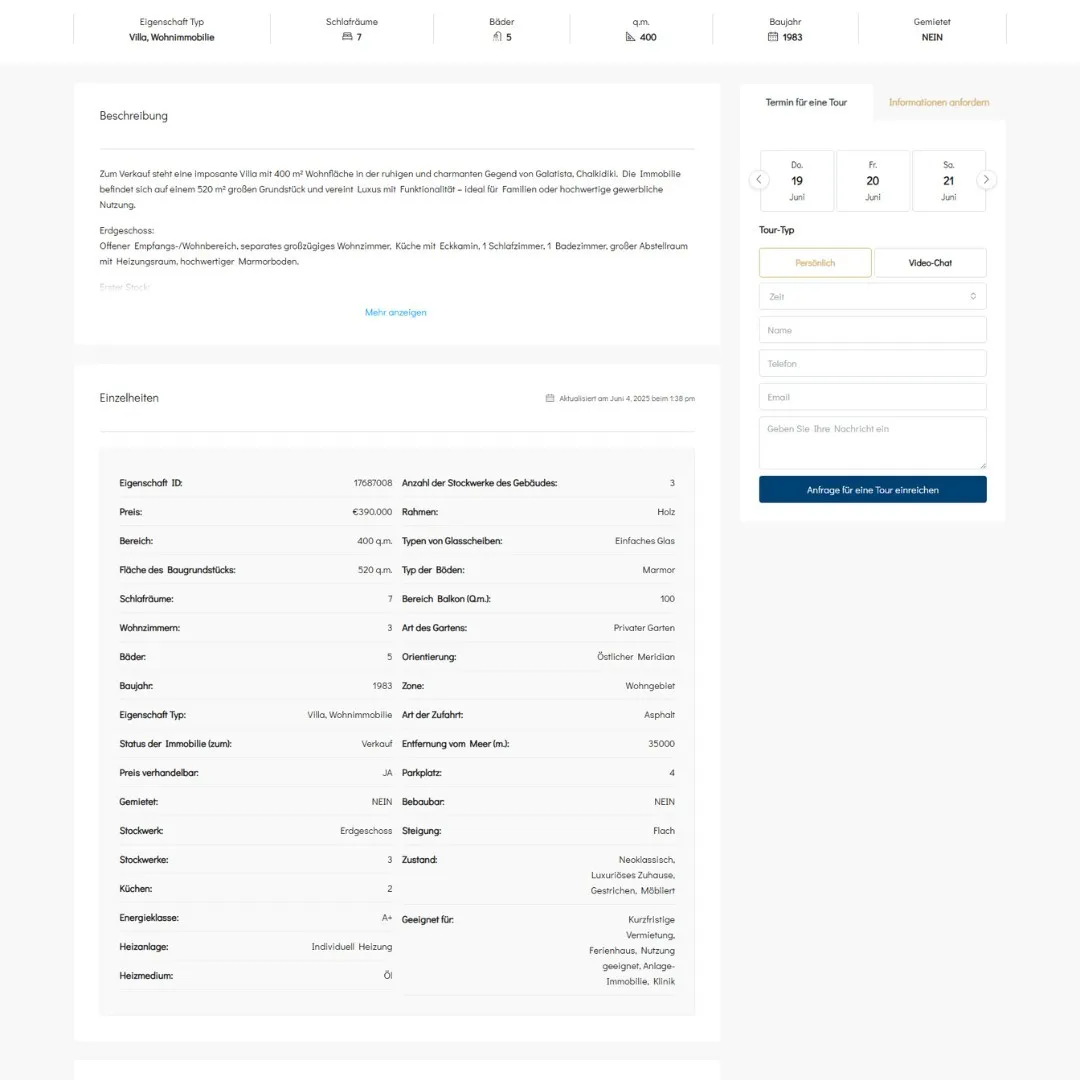1080x1080 pixels.
Task: Click balcony area value 100
Action: click(667, 599)
